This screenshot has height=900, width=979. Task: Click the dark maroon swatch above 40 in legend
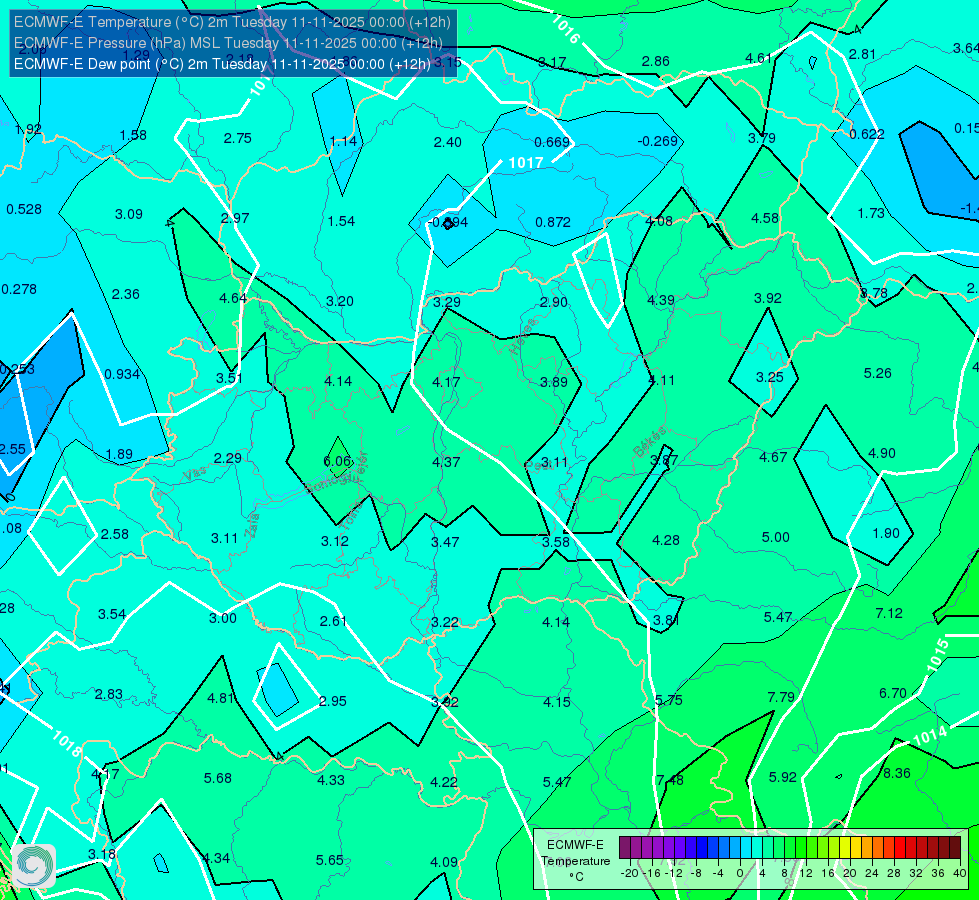(955, 848)
